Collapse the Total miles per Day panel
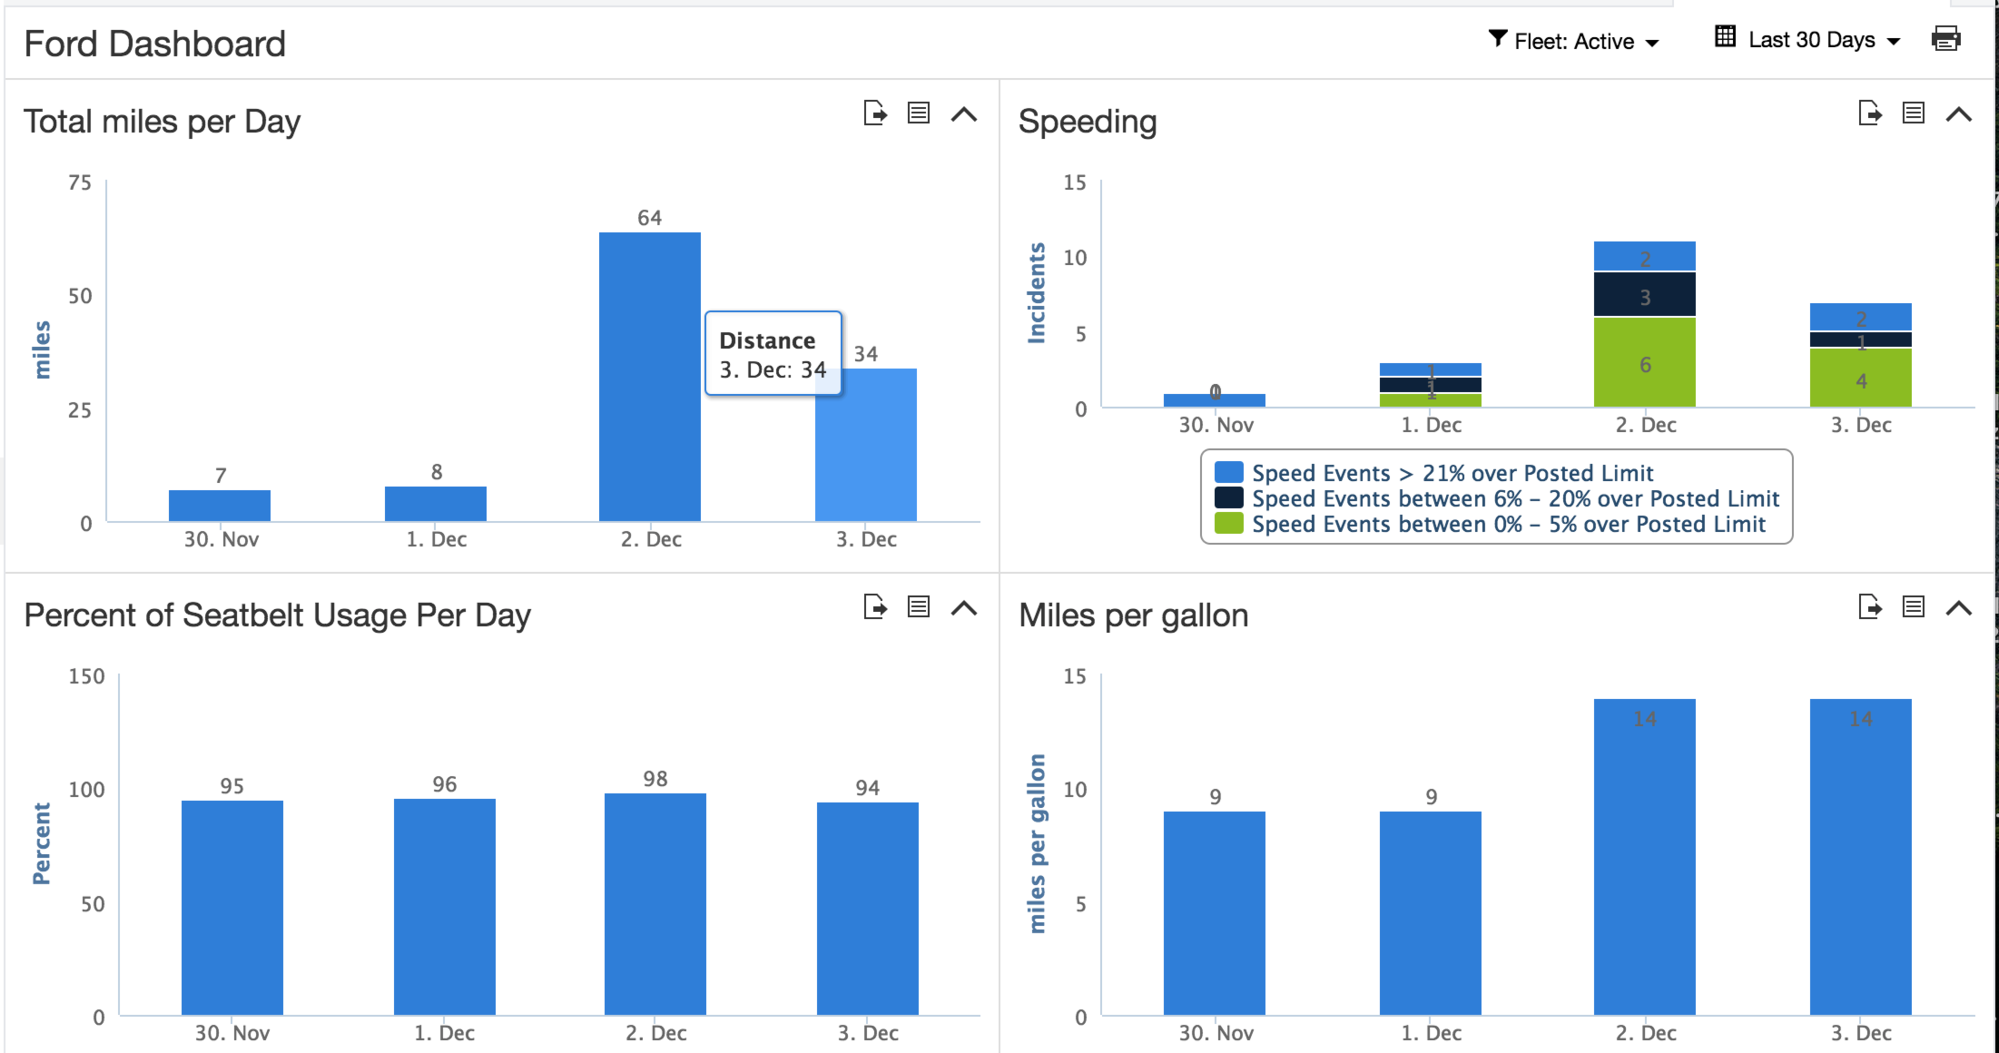Viewport: 1999px width, 1053px height. 964,114
